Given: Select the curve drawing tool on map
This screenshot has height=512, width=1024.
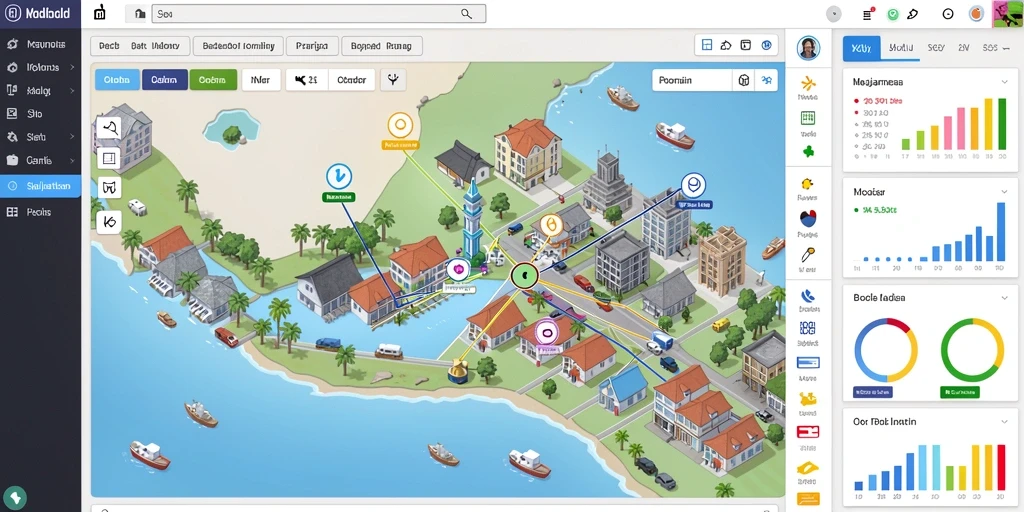Looking at the screenshot, I should click(109, 127).
